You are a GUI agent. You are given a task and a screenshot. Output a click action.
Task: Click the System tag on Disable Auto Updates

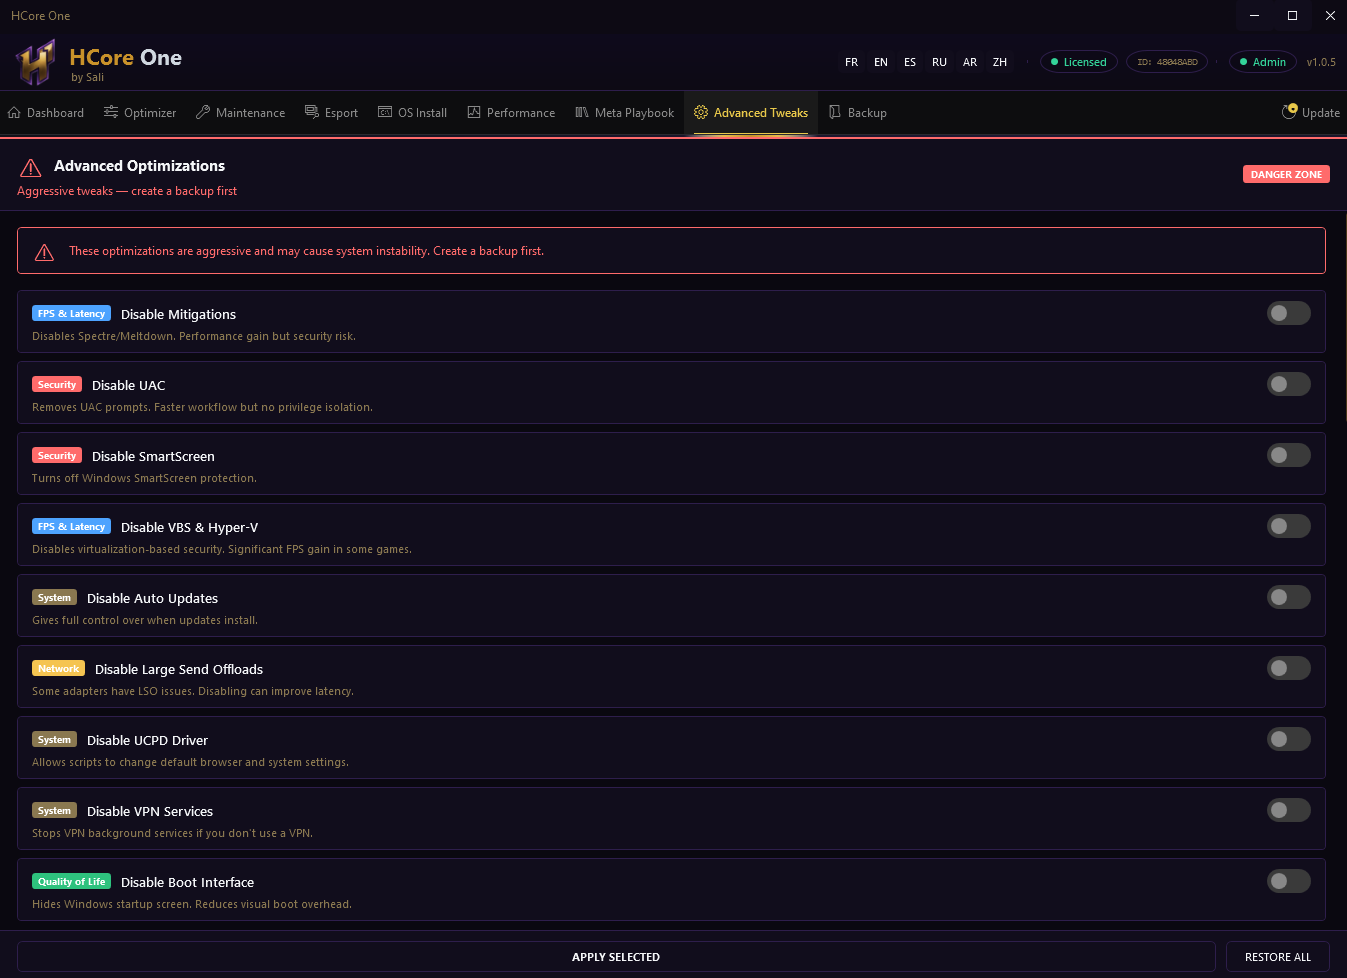pyautogui.click(x=54, y=598)
